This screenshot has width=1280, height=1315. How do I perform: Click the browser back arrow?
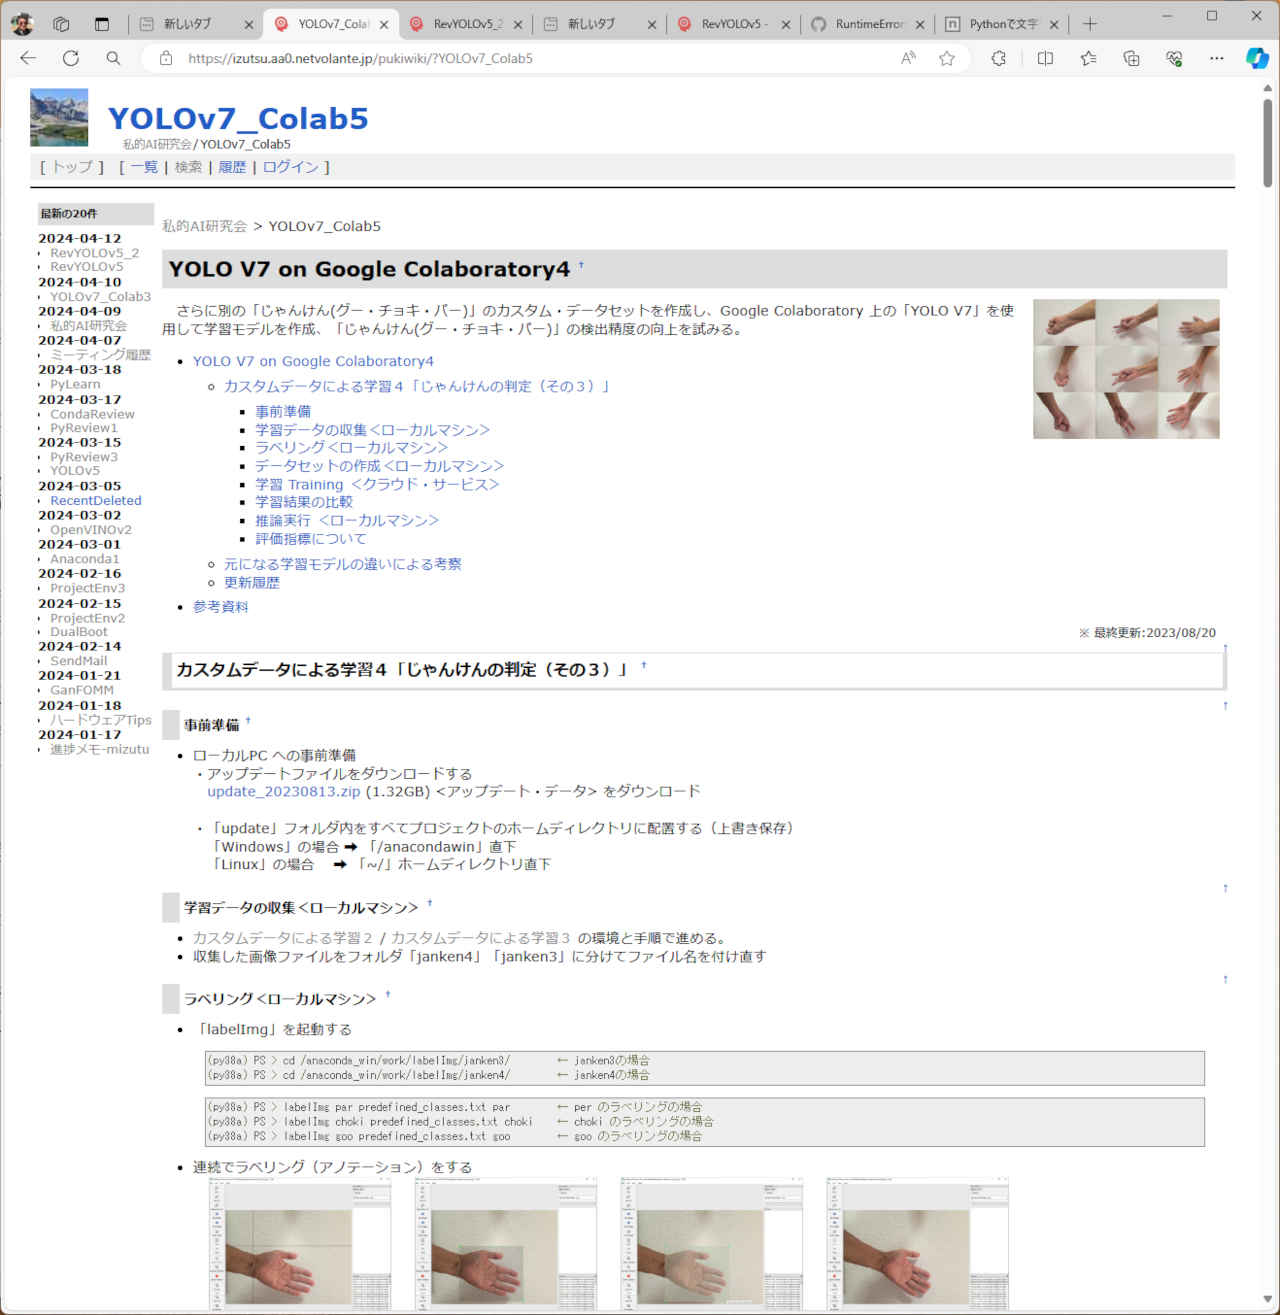[28, 58]
